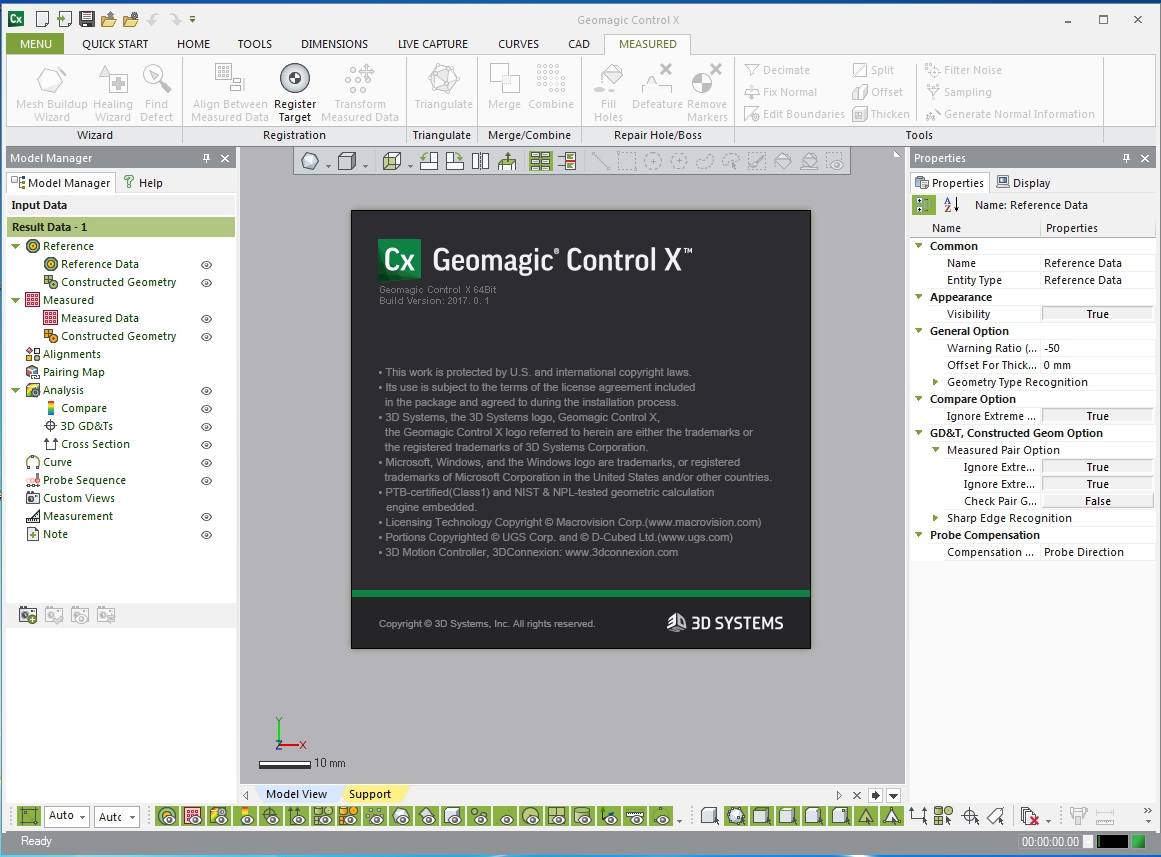
Task: Collapse the Analysis tree node
Action: (x=16, y=390)
